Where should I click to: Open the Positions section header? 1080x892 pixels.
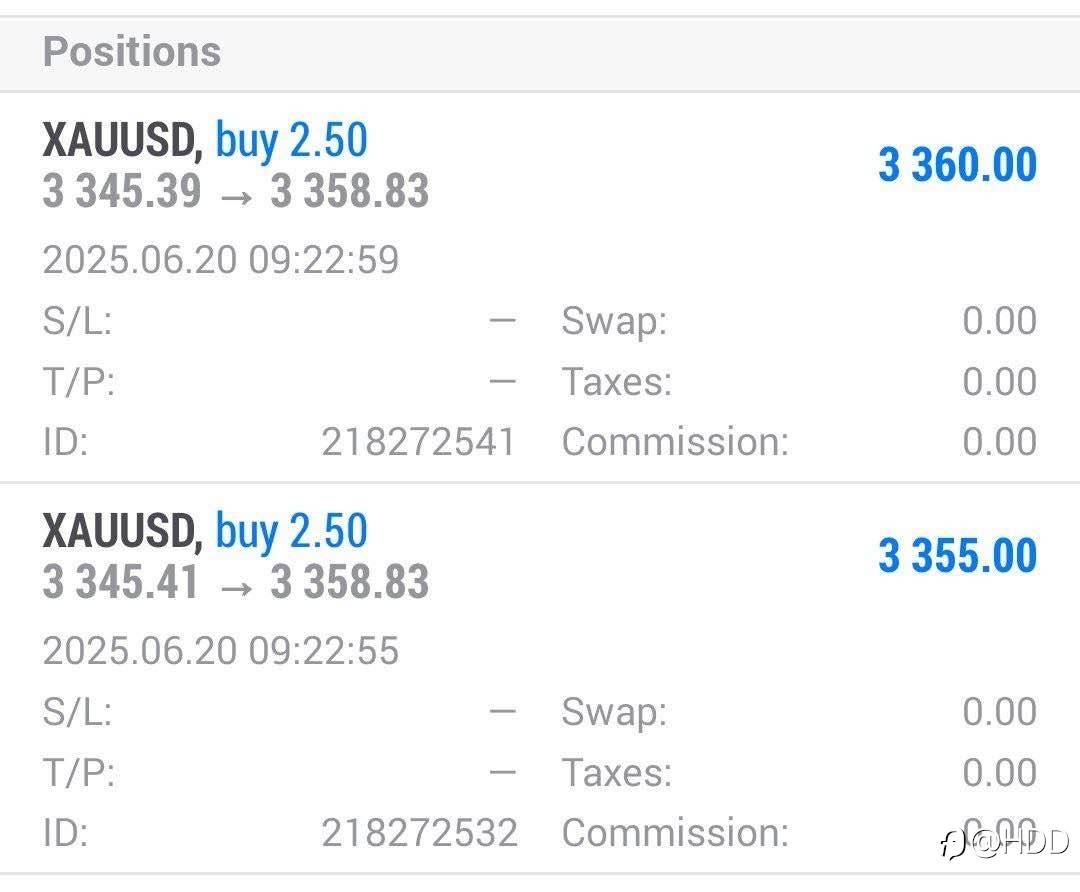pos(540,53)
